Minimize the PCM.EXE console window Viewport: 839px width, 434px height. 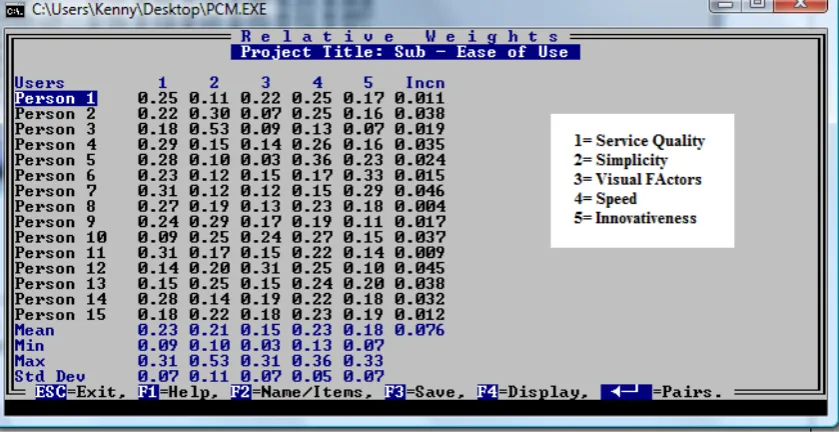[x=726, y=4]
